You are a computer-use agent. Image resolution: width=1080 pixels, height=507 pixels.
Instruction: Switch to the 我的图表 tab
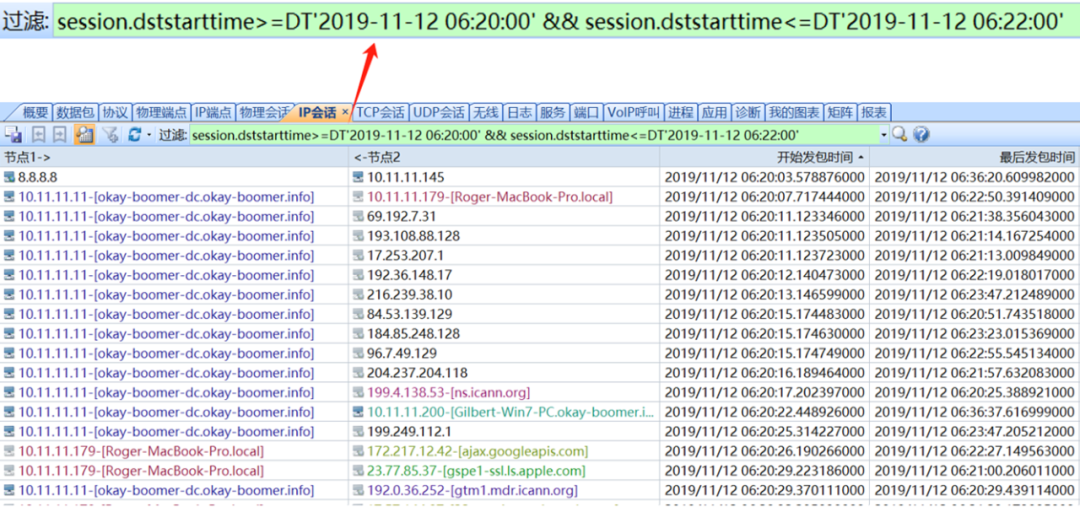tap(794, 112)
